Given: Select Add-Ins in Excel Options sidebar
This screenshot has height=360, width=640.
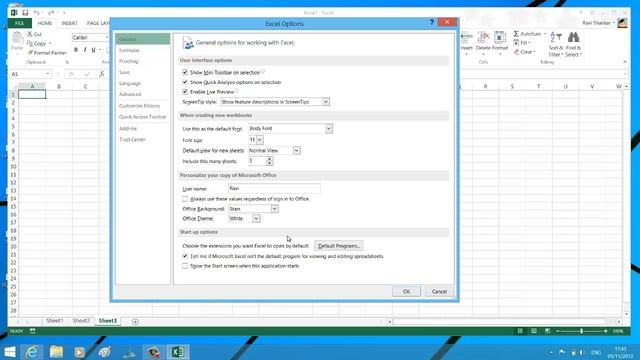Looking at the screenshot, I should 128,129.
